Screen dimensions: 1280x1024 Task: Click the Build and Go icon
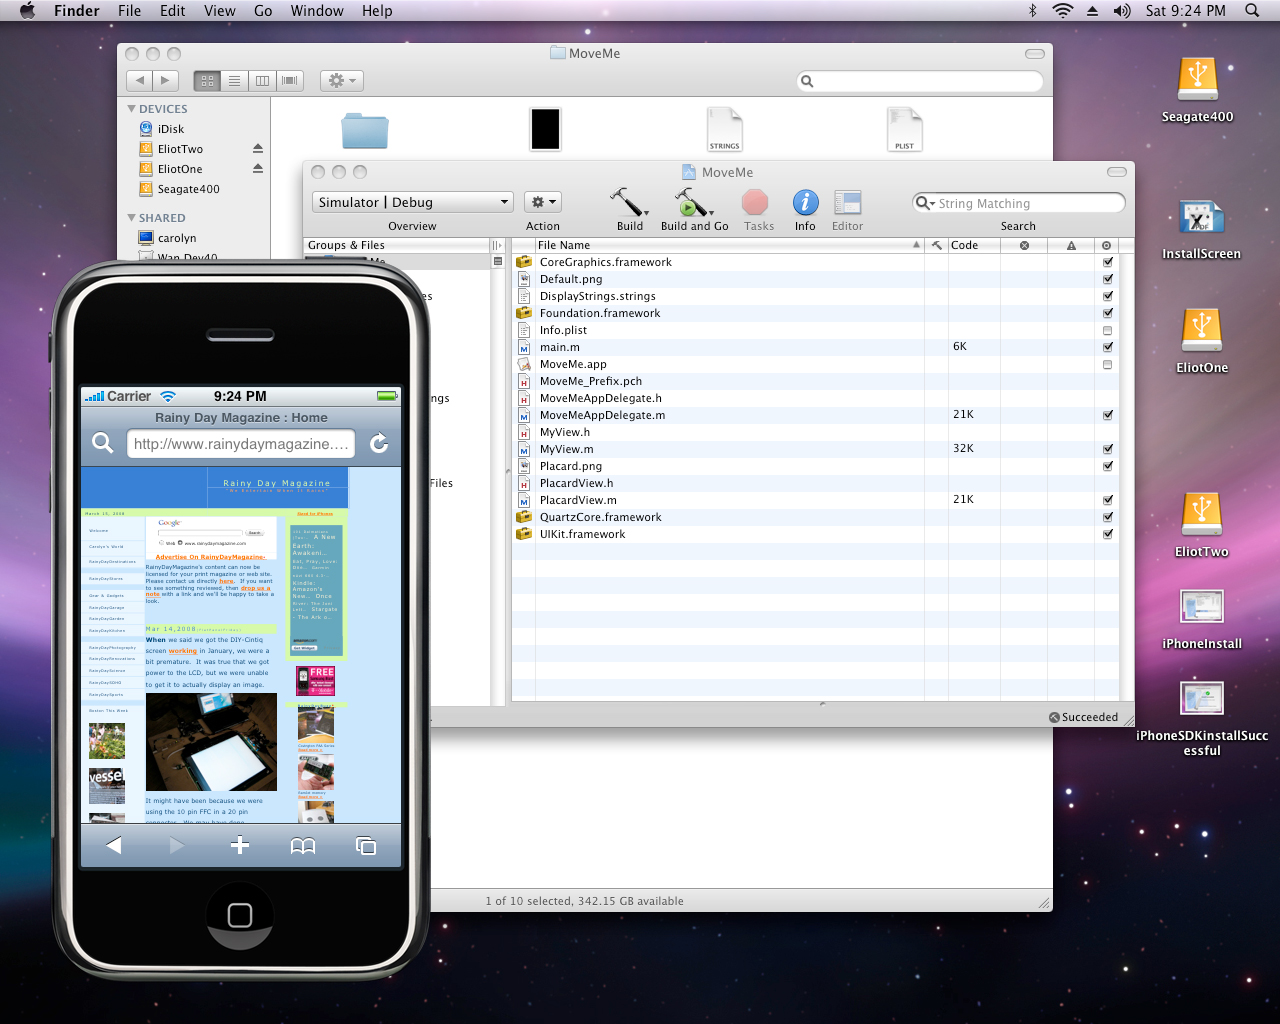click(x=693, y=202)
